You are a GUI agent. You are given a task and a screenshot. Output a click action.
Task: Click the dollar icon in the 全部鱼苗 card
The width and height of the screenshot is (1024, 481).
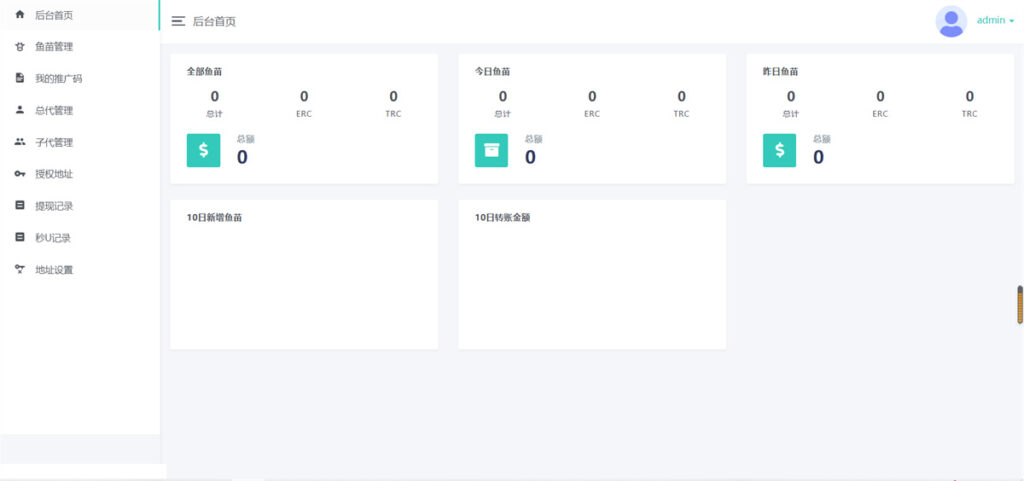[203, 151]
